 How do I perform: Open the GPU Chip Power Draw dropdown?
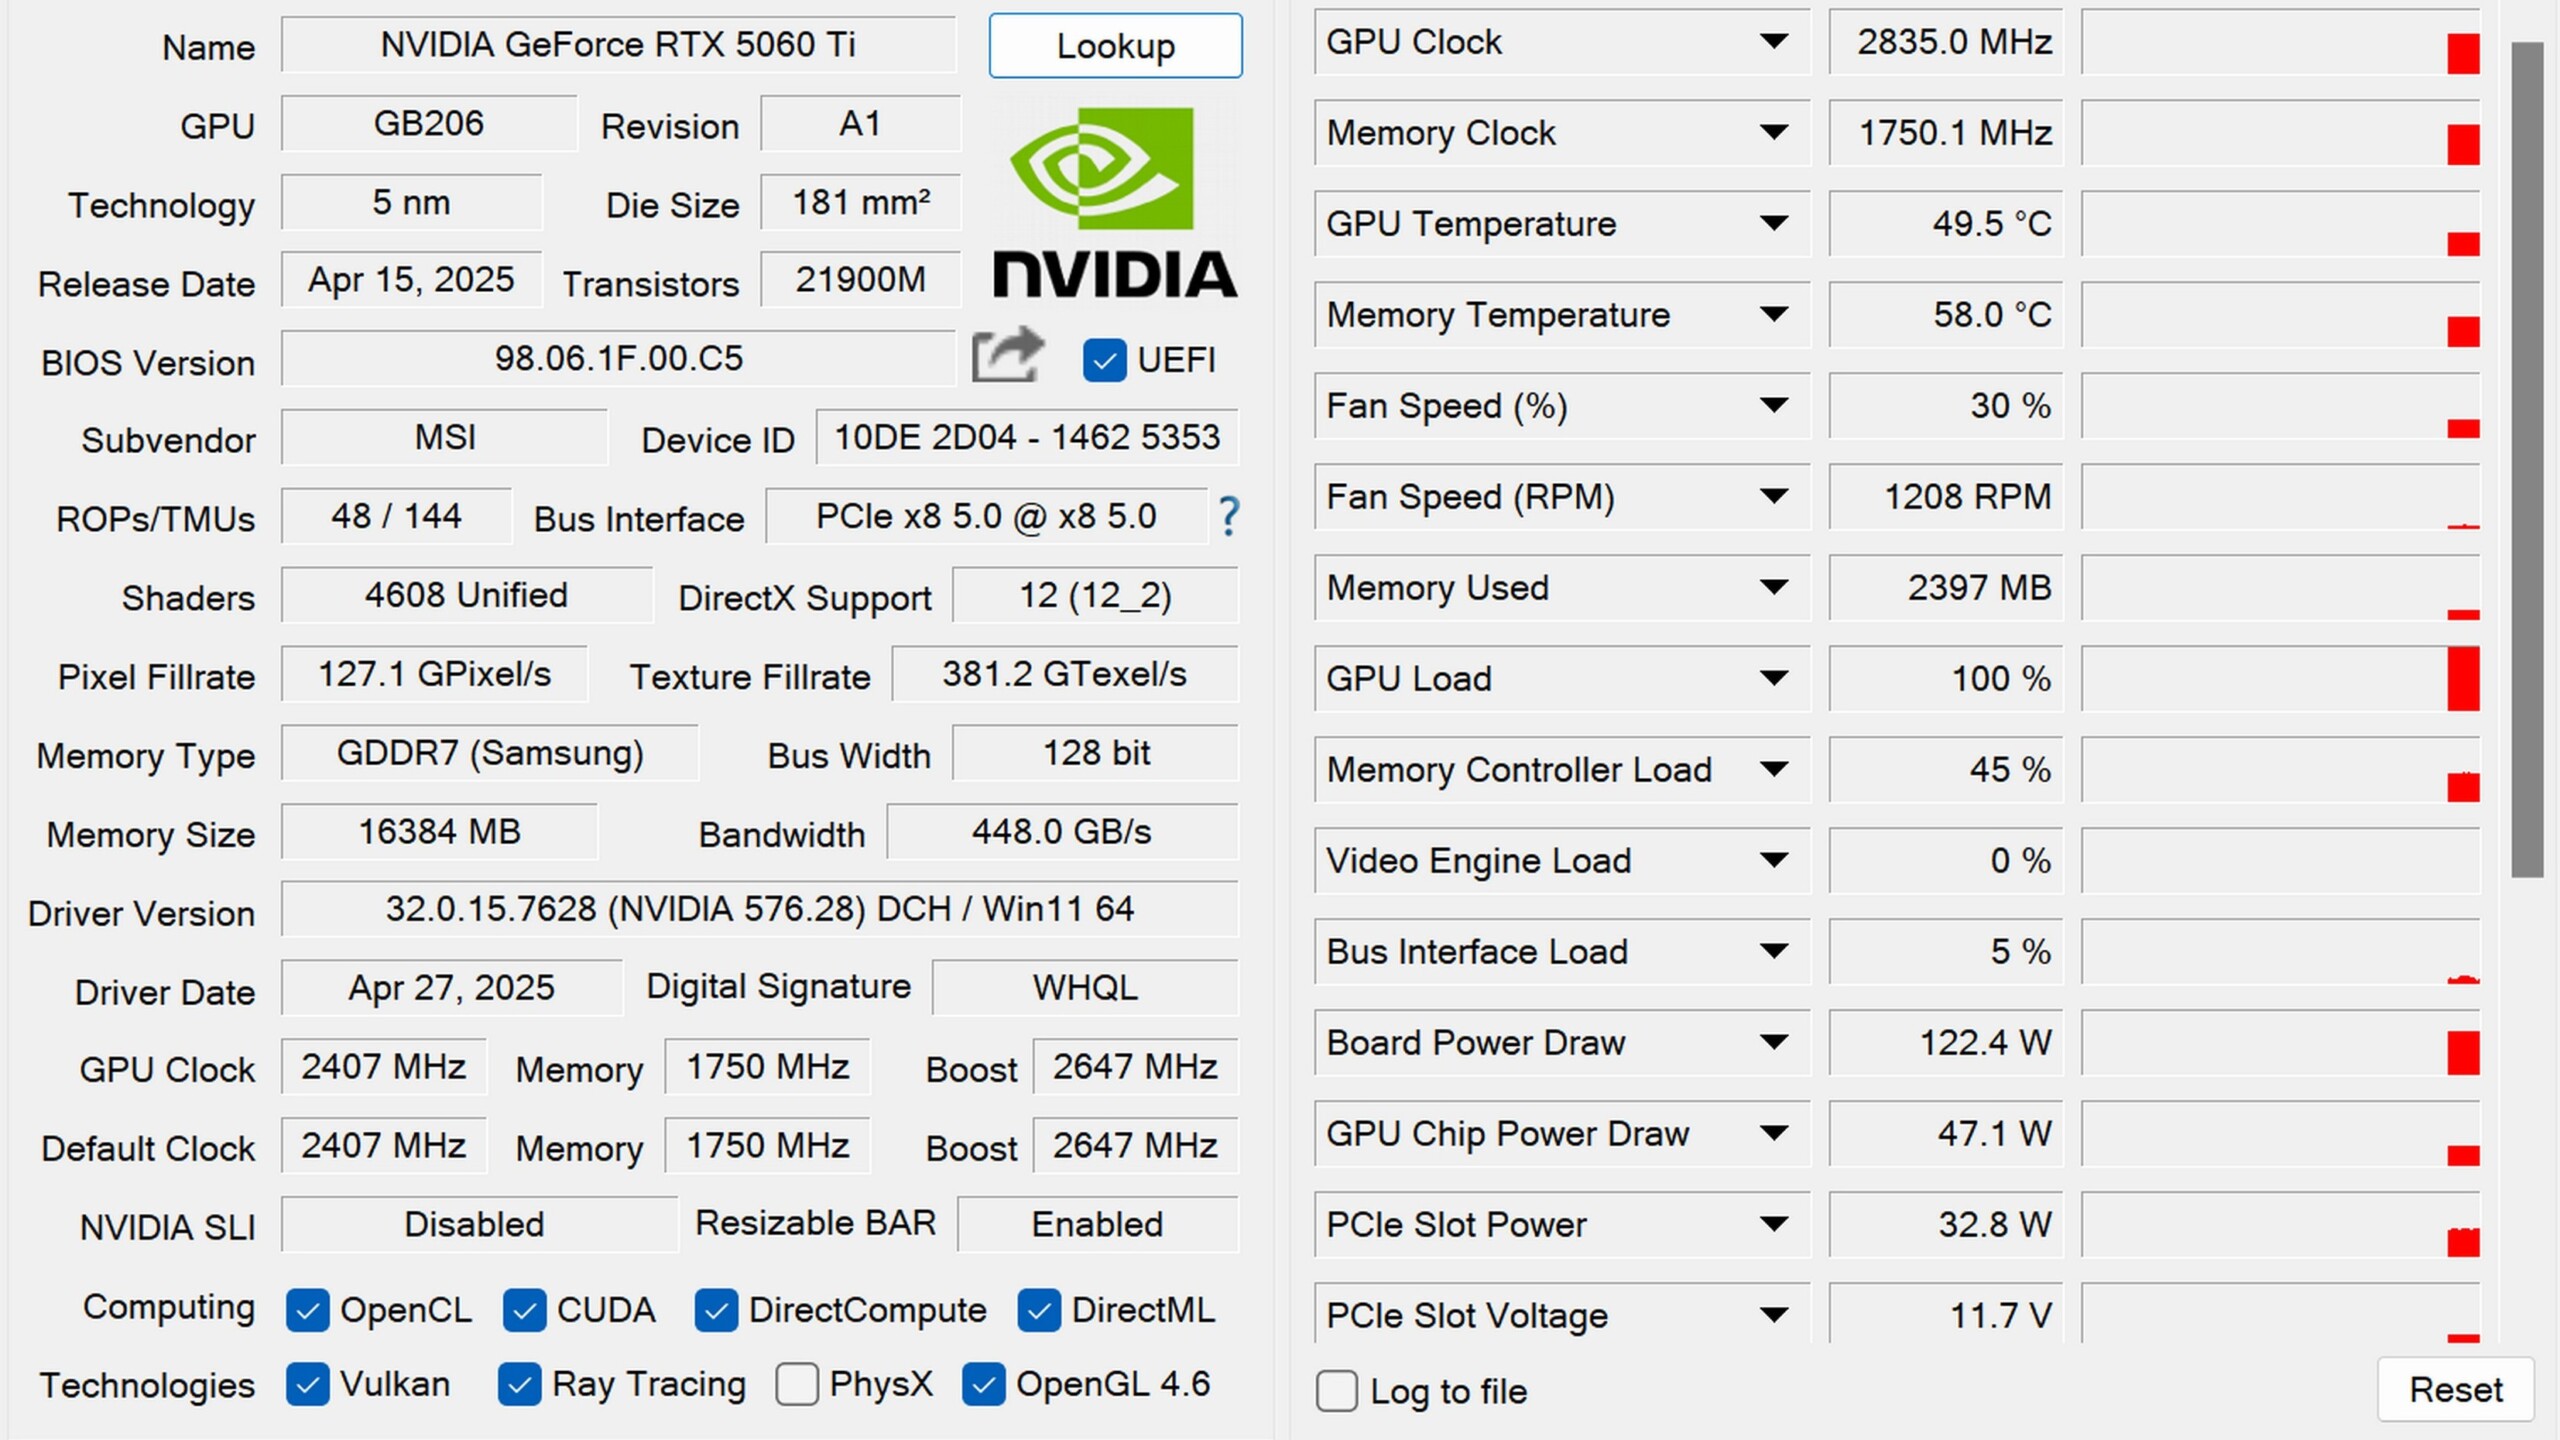[1774, 1134]
